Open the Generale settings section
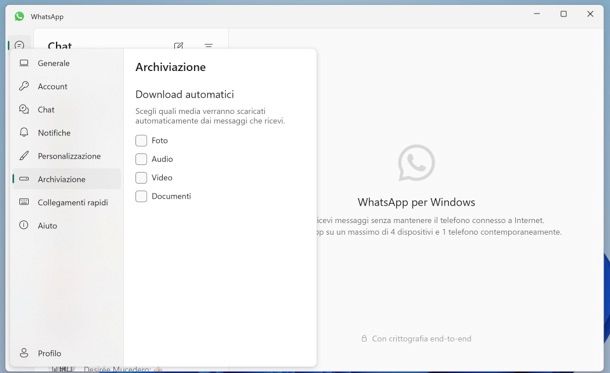The image size is (610, 373). [66, 63]
